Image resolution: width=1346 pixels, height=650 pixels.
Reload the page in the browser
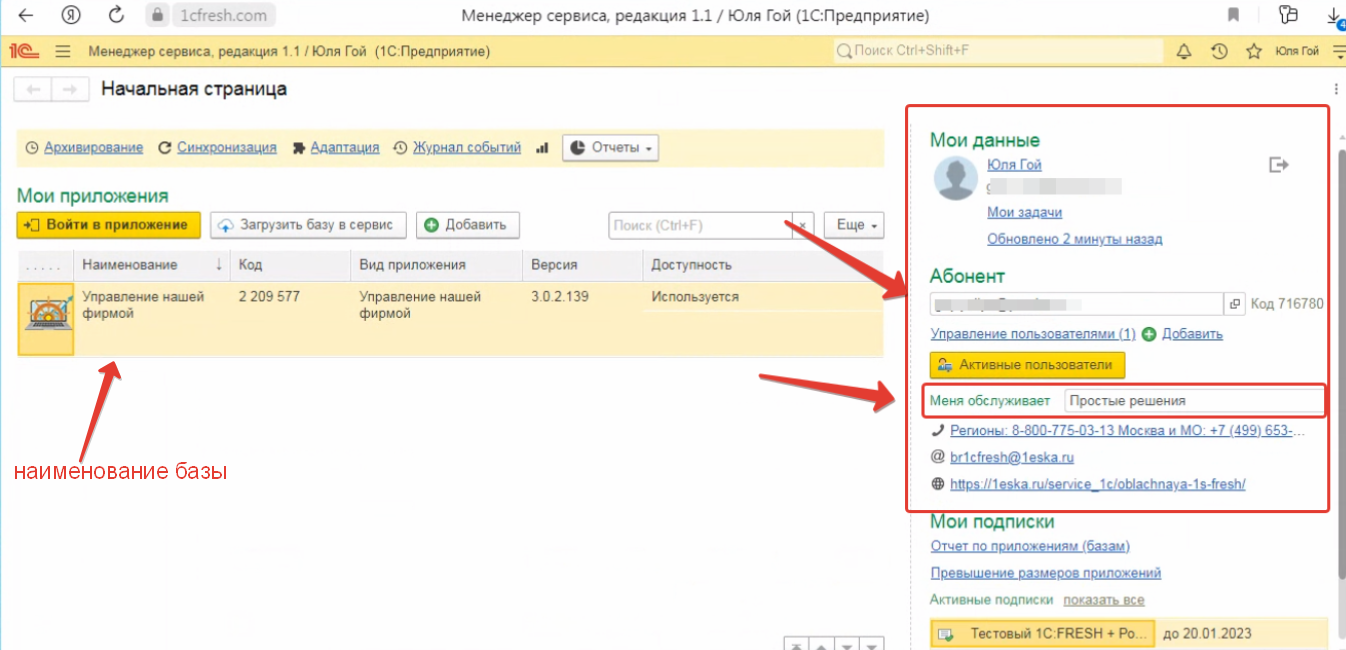(116, 15)
